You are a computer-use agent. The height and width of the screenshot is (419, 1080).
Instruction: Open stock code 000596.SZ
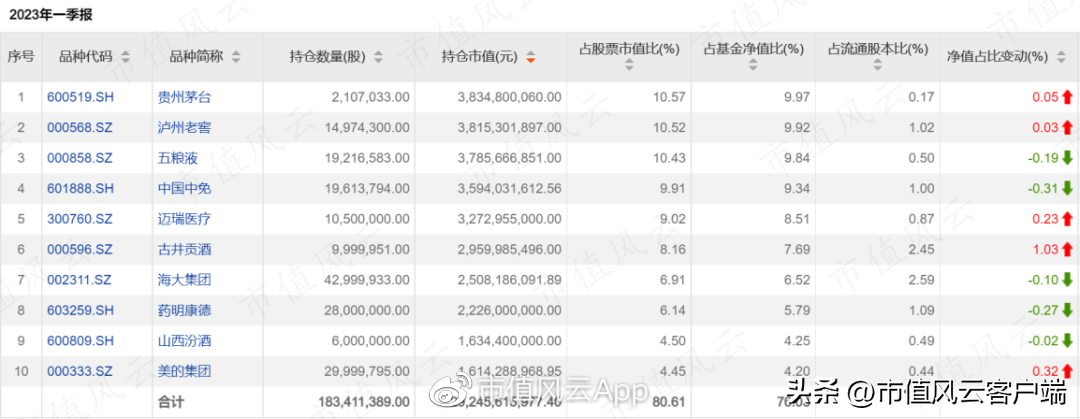click(80, 249)
